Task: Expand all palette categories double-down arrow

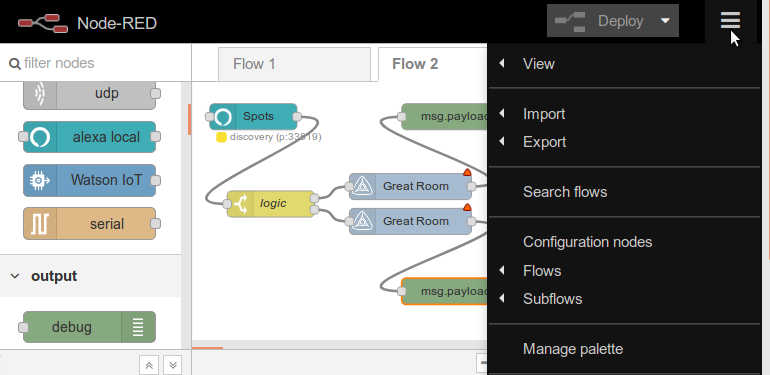Action: [x=172, y=365]
